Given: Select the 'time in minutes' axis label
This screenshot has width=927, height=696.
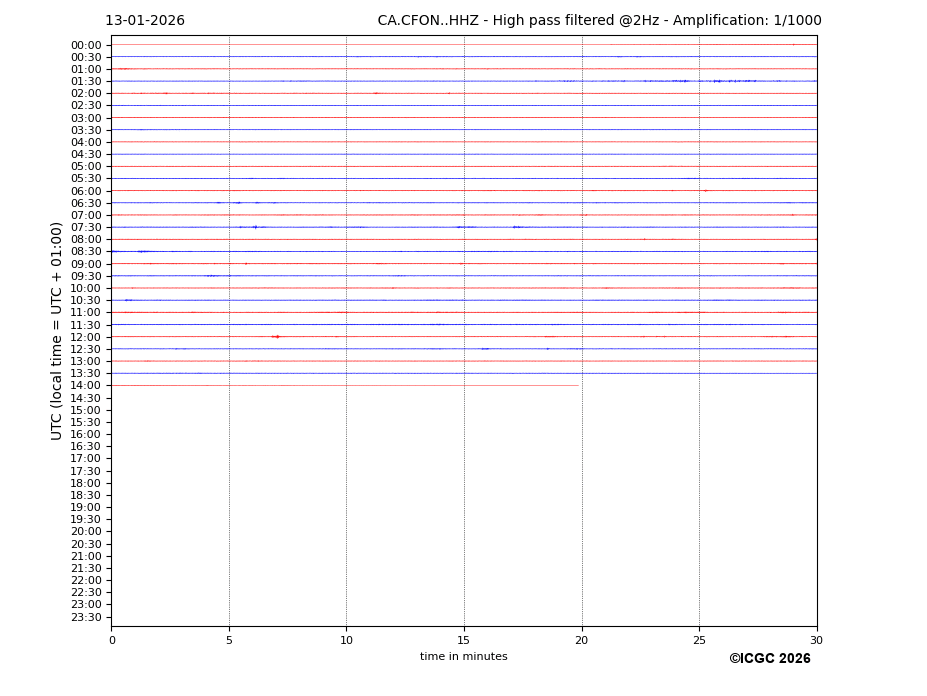Looking at the screenshot, I should [463, 657].
